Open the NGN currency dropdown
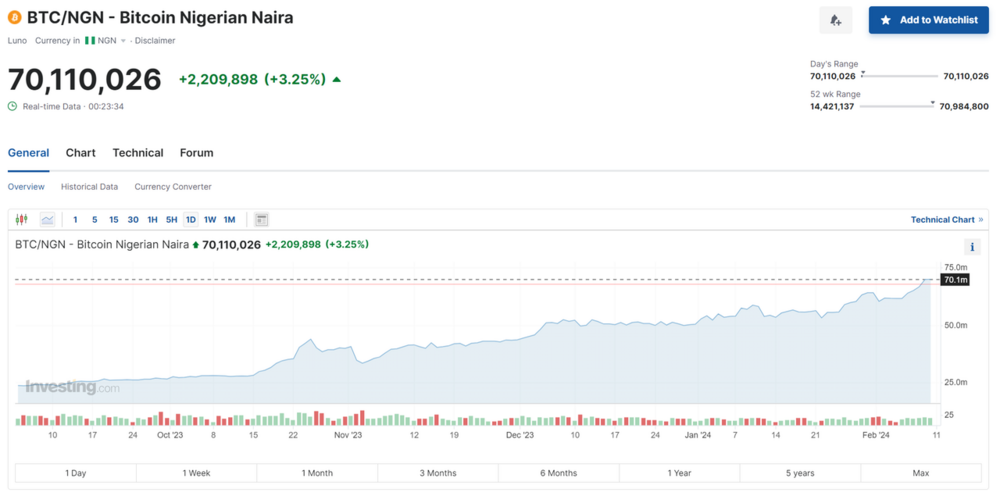The height and width of the screenshot is (496, 1000). tap(108, 41)
